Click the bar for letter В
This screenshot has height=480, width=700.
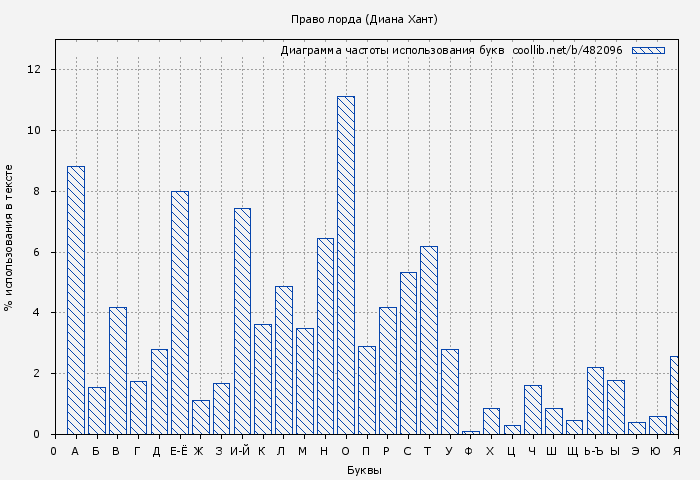[x=117, y=370]
